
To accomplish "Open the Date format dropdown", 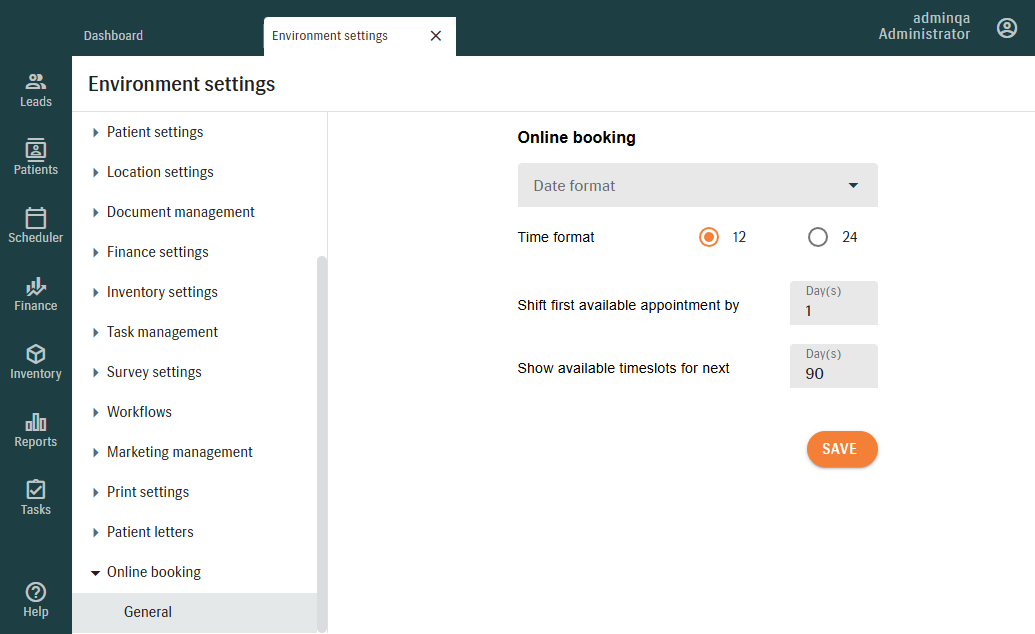I will coord(697,186).
